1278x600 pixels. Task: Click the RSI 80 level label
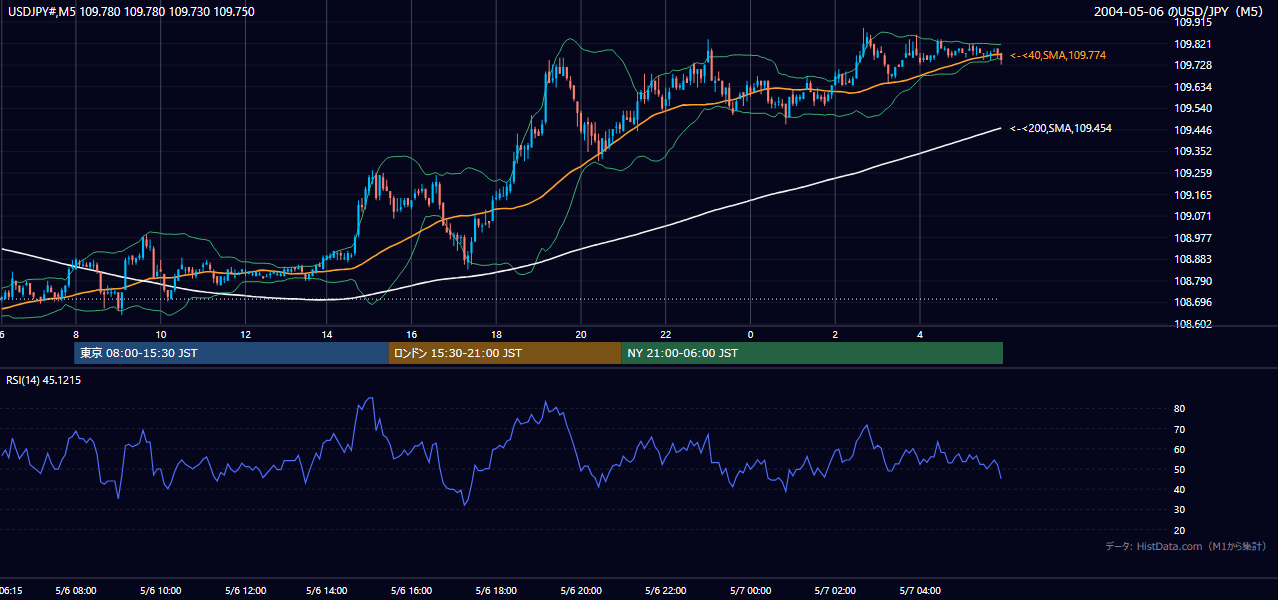click(1180, 409)
